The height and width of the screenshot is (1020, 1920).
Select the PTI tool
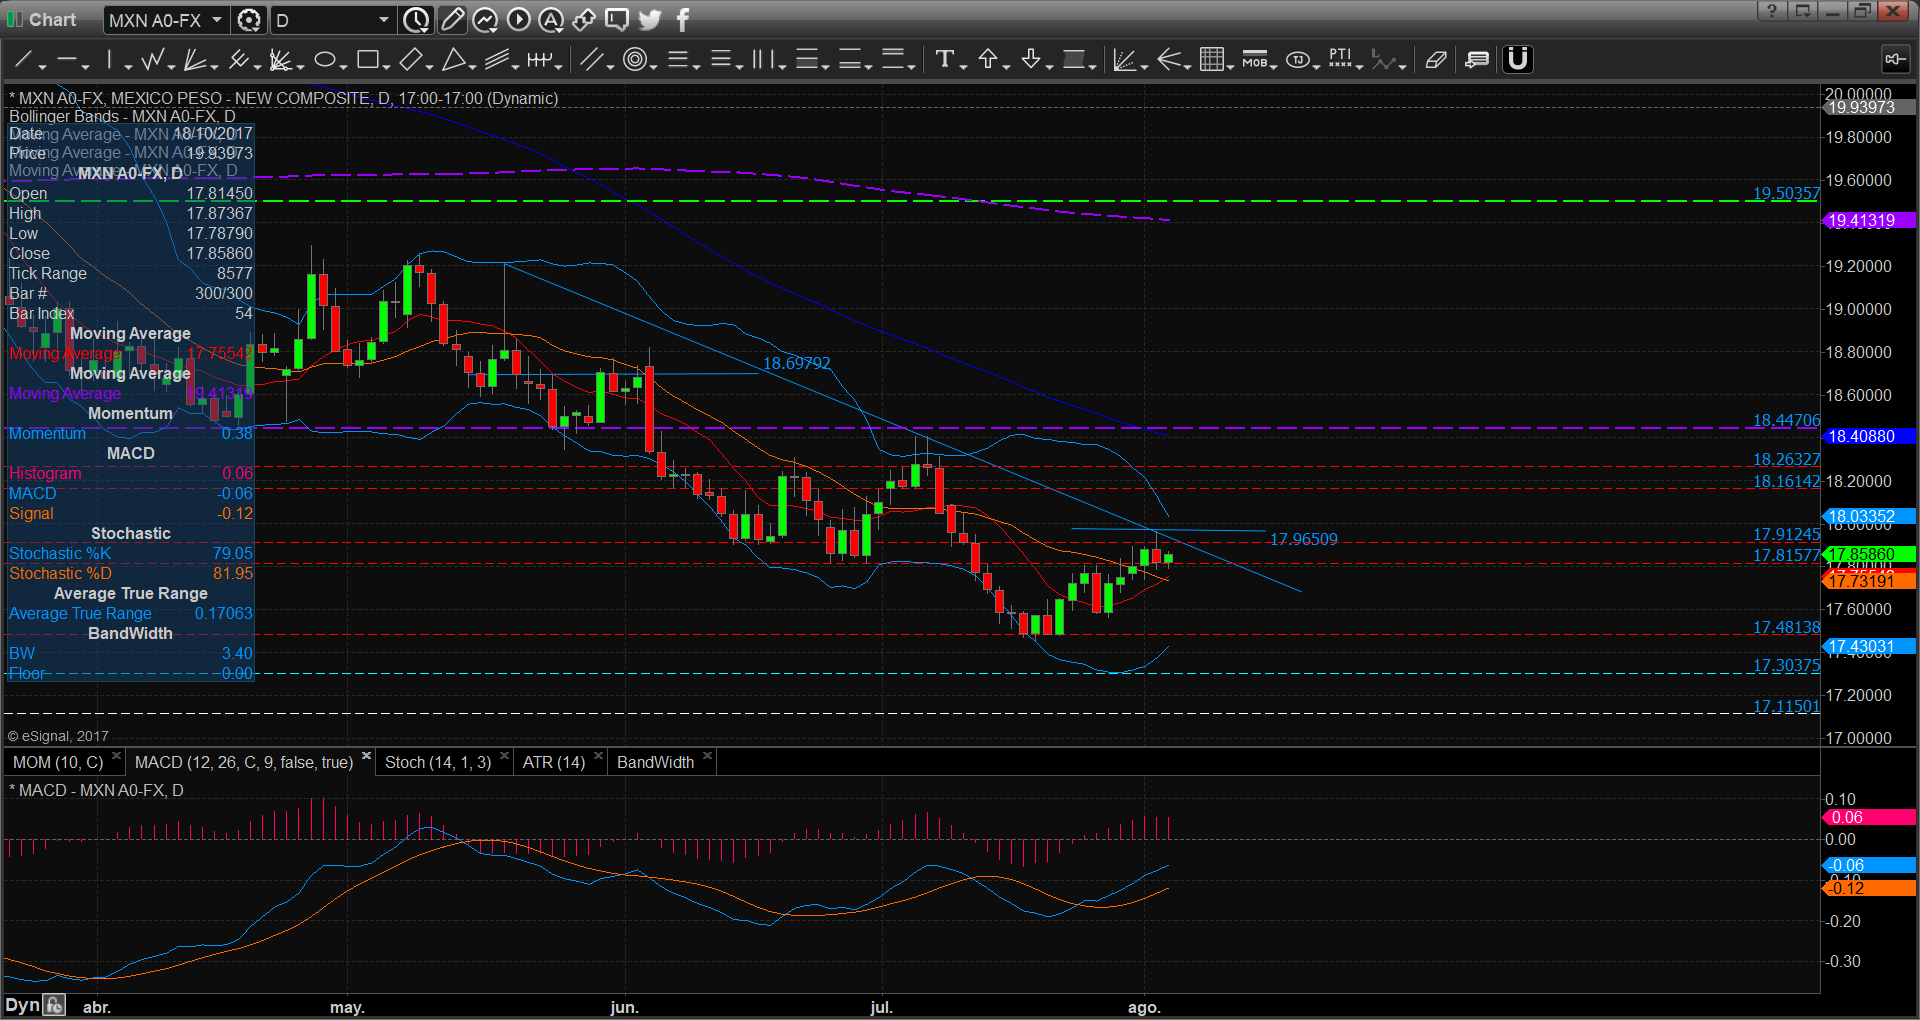(1340, 60)
